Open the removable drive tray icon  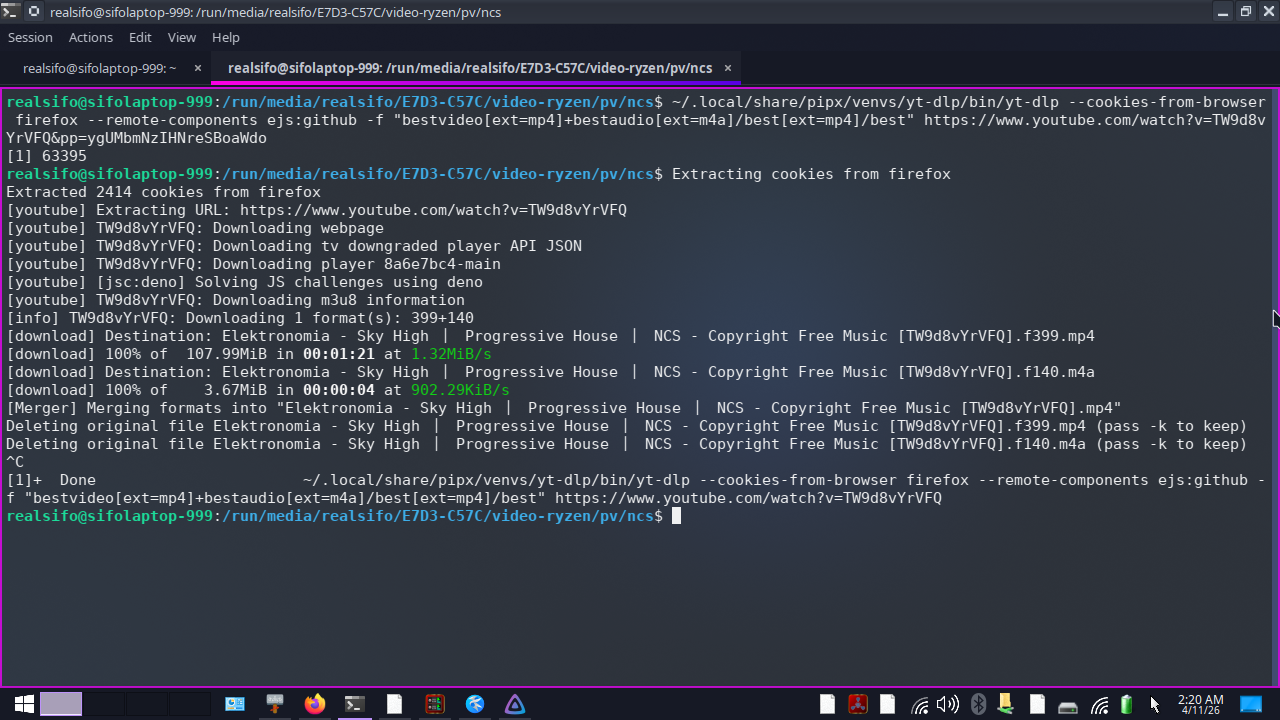click(1068, 706)
